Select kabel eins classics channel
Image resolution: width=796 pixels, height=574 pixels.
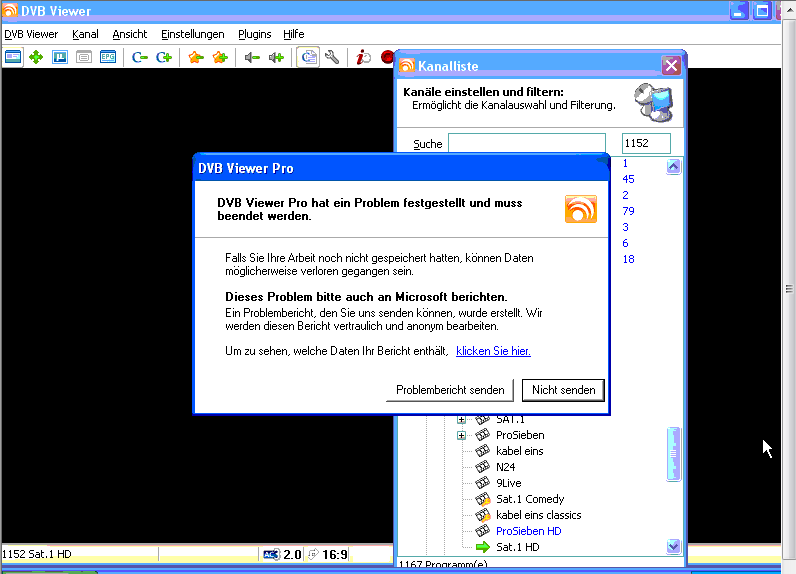click(x=539, y=515)
